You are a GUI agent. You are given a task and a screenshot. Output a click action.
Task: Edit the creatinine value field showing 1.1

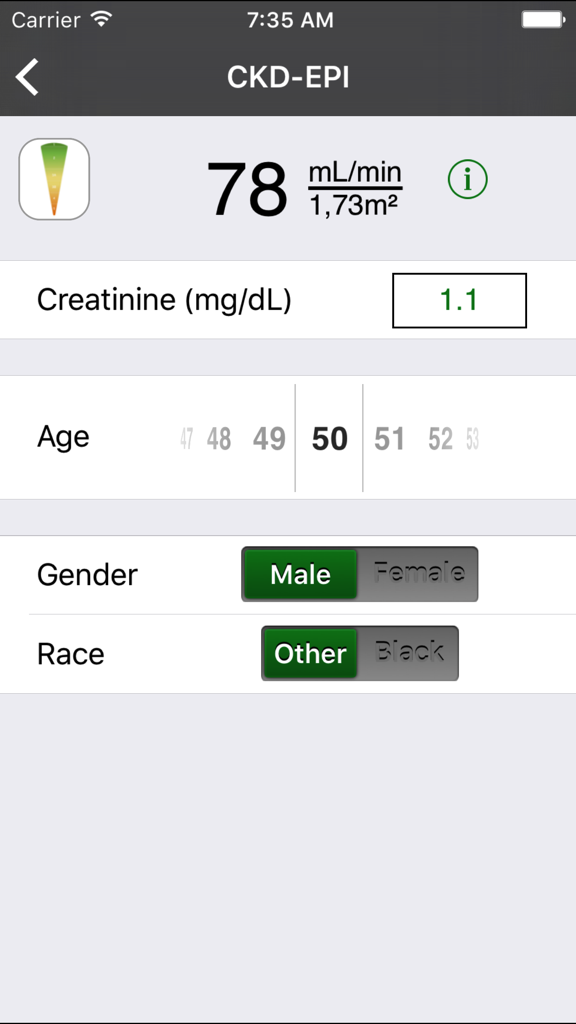pyautogui.click(x=459, y=300)
